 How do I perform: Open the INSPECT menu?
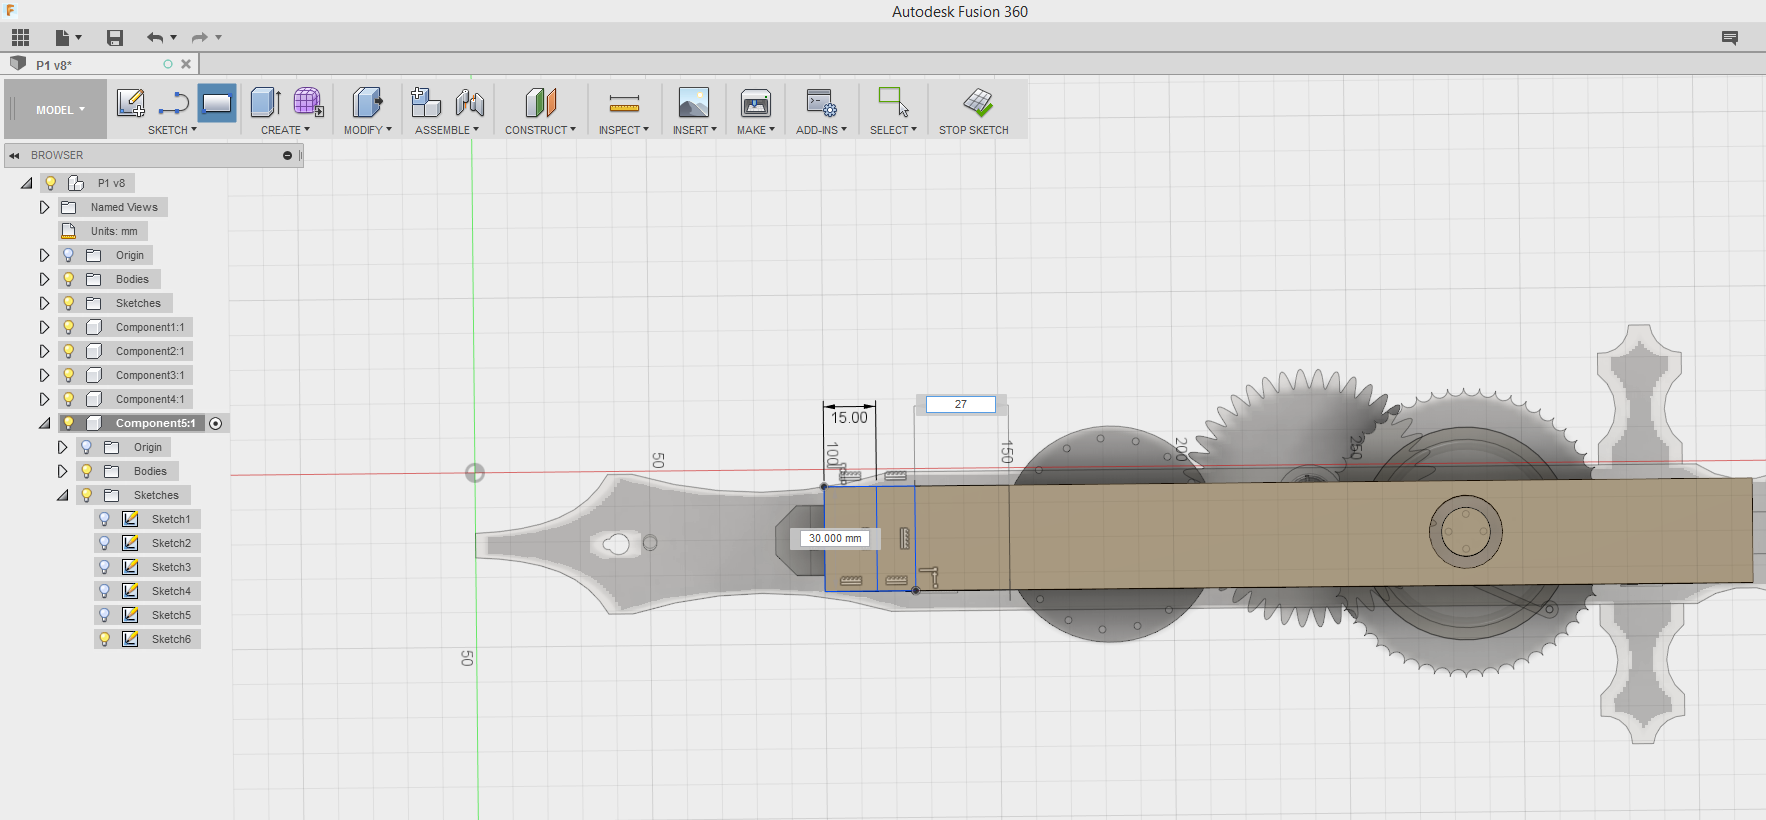[624, 130]
